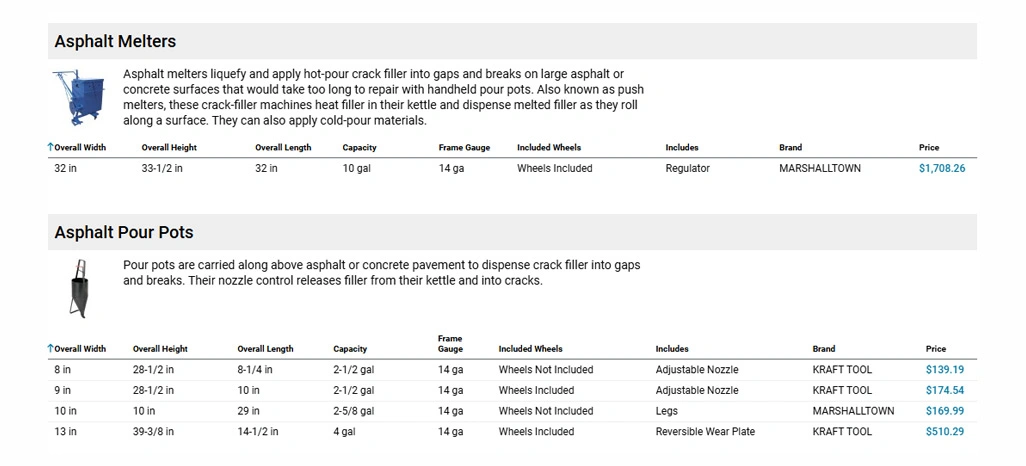This screenshot has height=466, width=1026.
Task: Open the $139.19 Kraft Tool price link
Action: (x=945, y=370)
